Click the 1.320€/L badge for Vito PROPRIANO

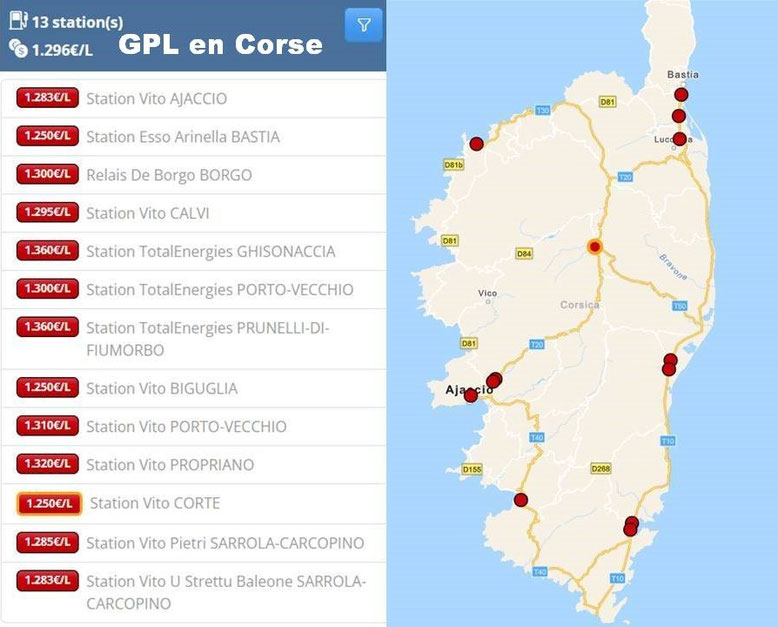tap(48, 463)
